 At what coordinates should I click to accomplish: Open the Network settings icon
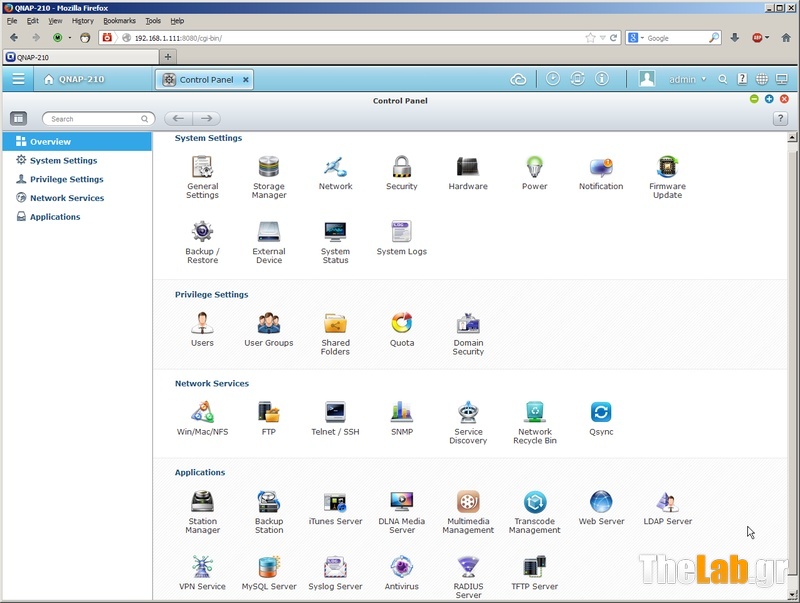tap(335, 172)
